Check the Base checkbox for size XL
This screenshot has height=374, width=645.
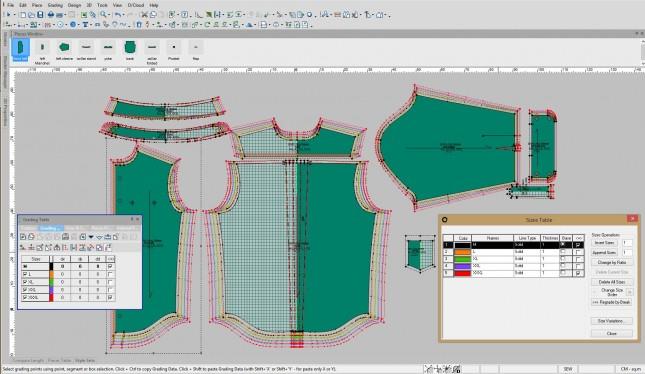pos(564,259)
